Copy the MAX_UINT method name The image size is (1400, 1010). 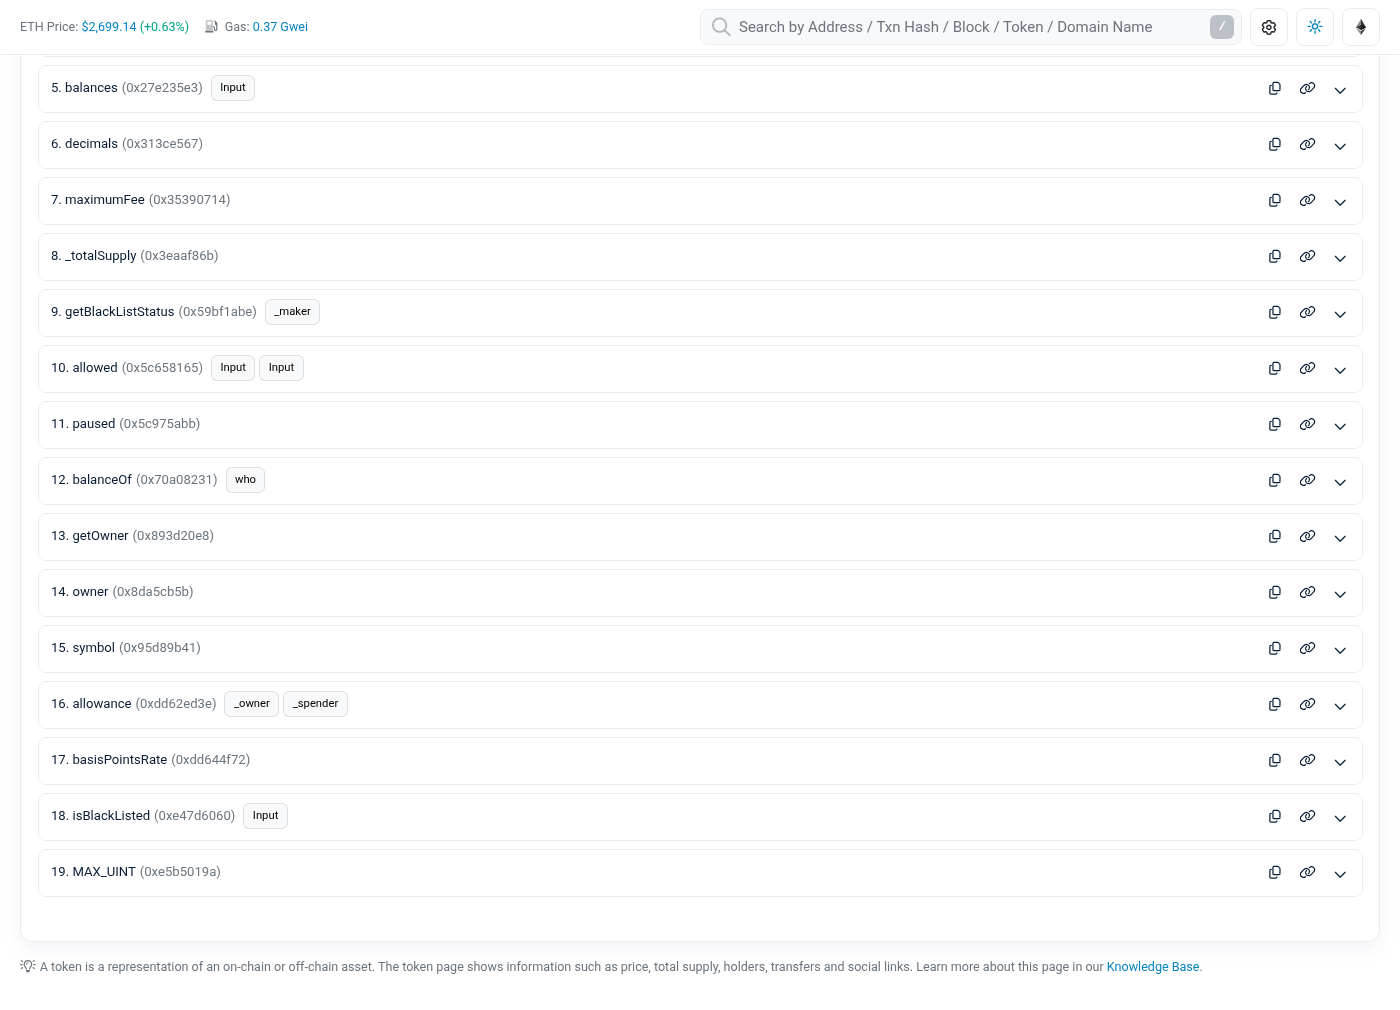click(1275, 873)
